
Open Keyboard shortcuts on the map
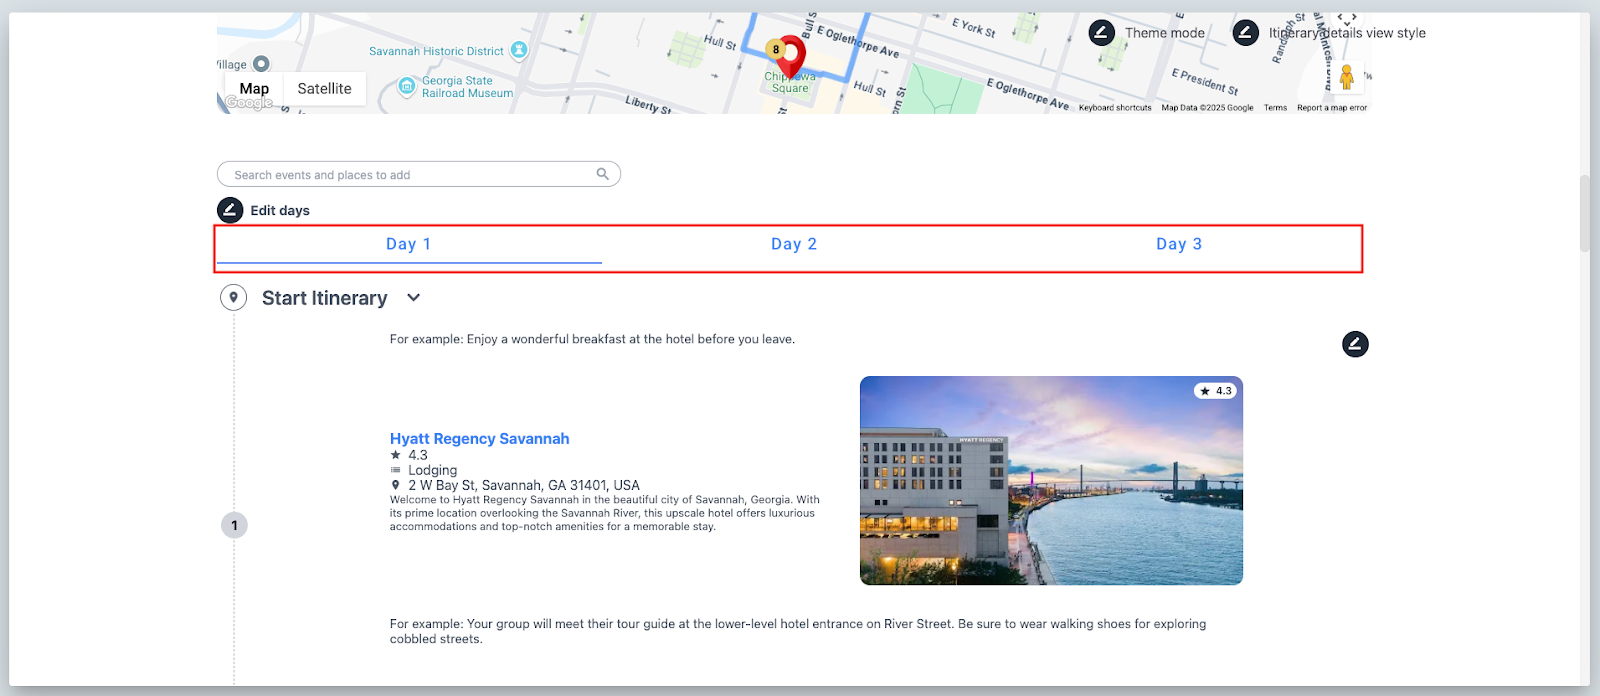[x=1115, y=107]
